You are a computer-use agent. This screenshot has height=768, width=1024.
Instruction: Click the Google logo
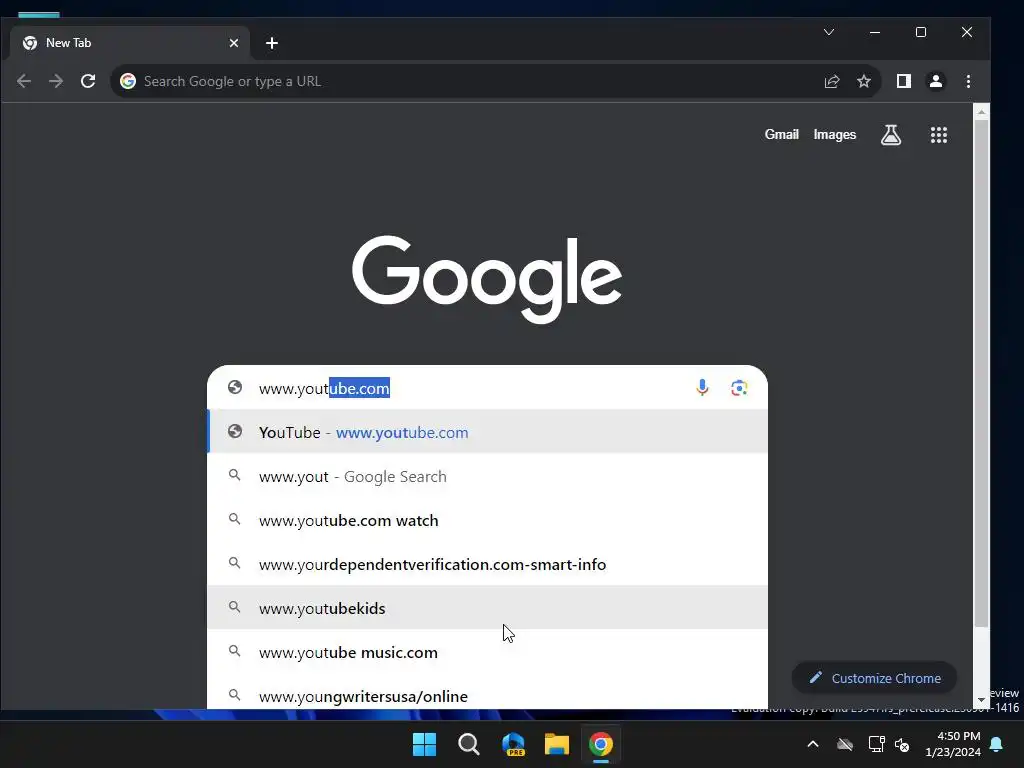(x=487, y=278)
